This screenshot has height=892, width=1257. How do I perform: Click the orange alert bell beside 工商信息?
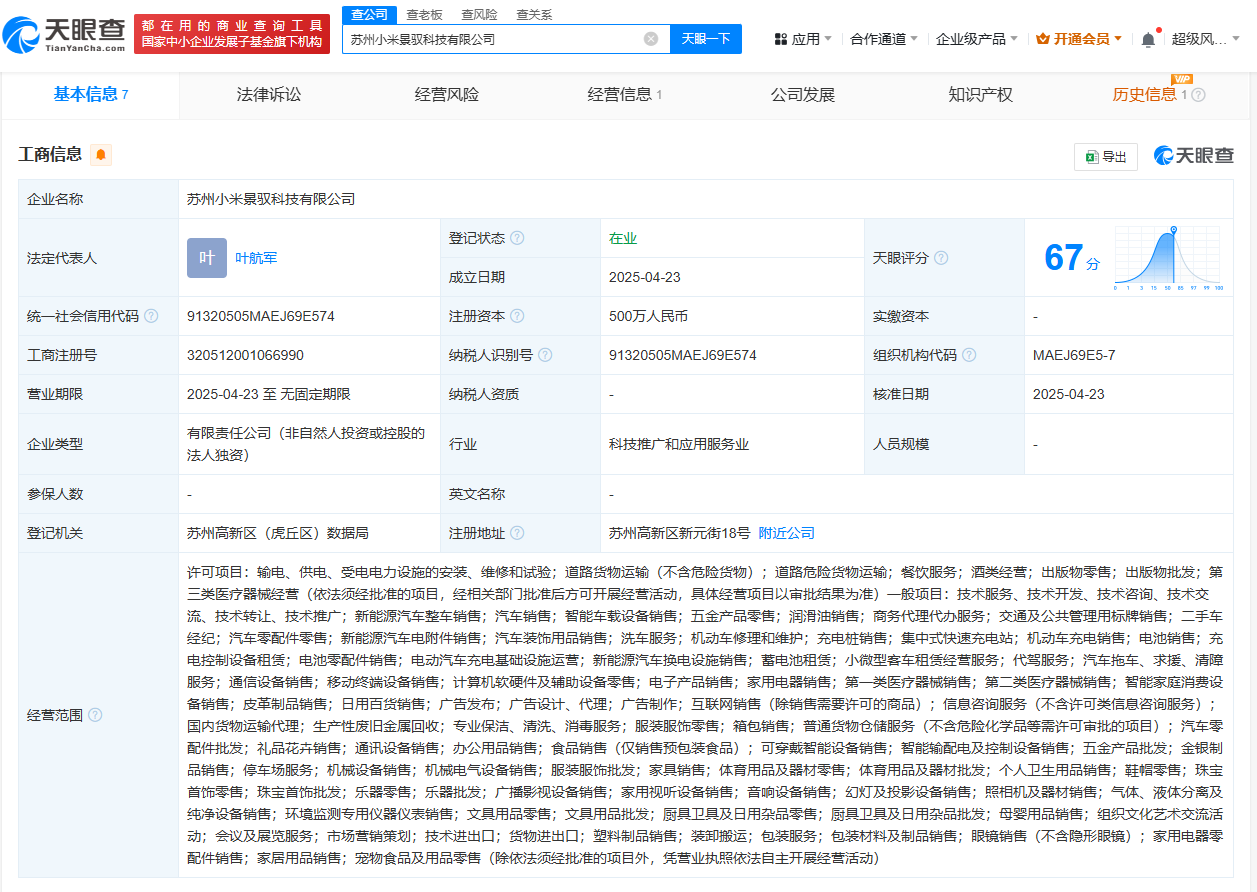tap(101, 154)
